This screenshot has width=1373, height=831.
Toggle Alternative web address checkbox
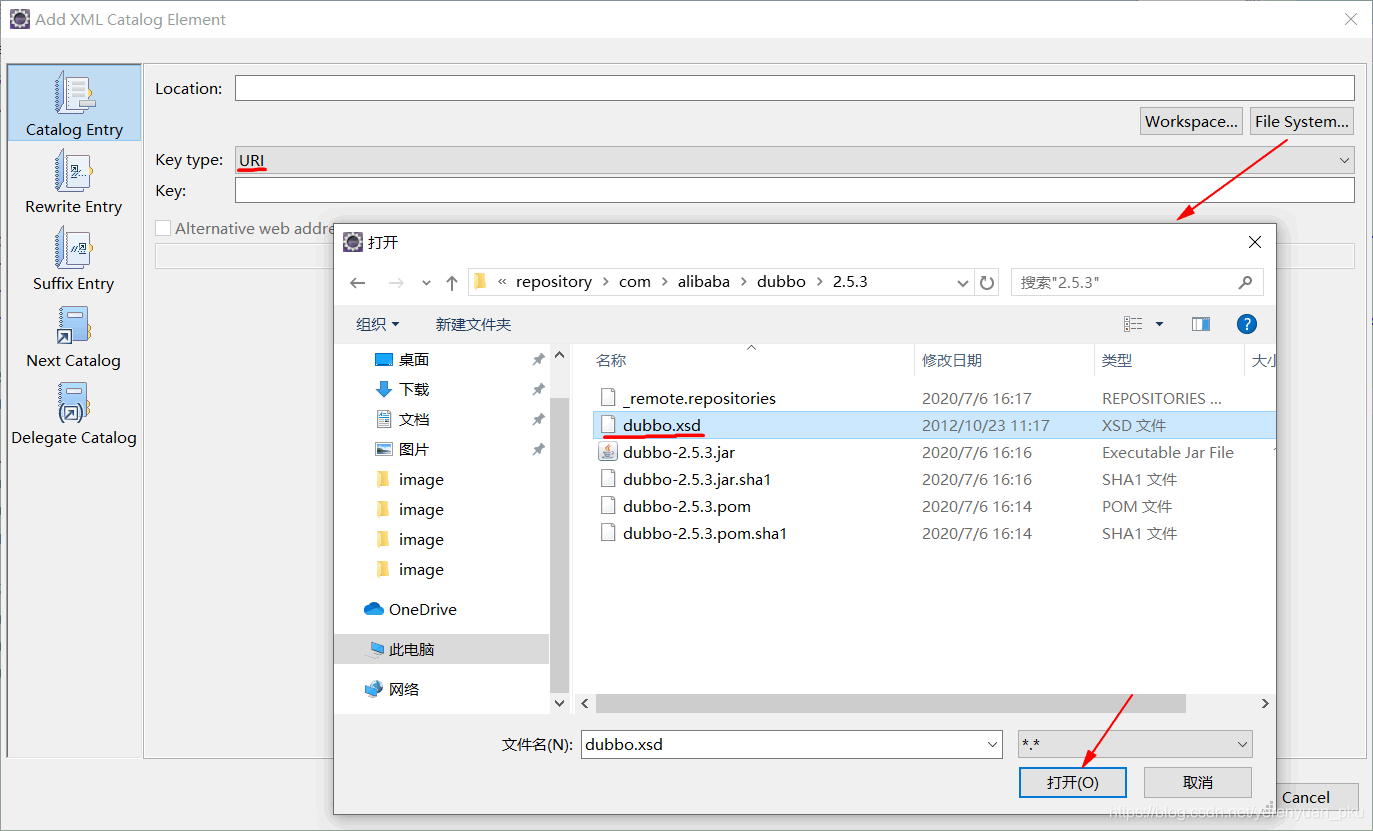(163, 228)
